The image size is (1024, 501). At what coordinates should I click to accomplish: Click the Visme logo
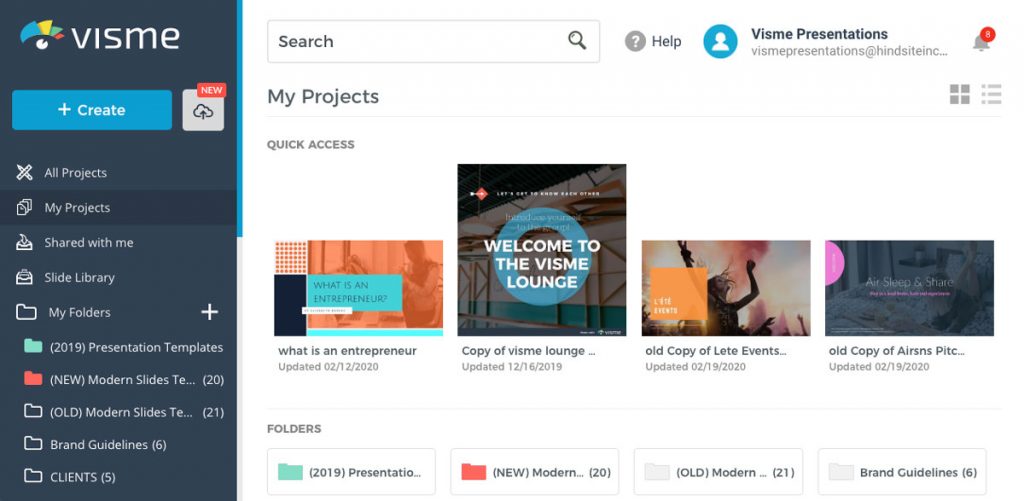coord(100,37)
